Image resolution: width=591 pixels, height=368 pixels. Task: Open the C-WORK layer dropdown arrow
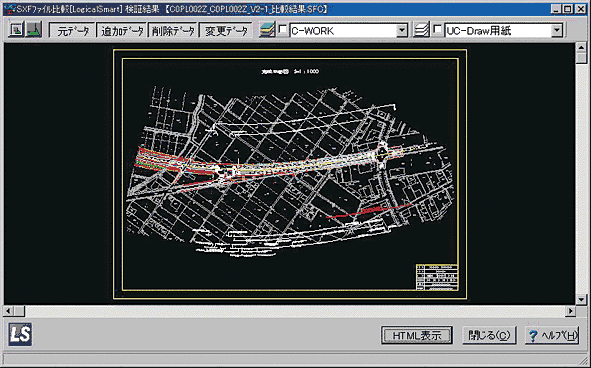(402, 30)
